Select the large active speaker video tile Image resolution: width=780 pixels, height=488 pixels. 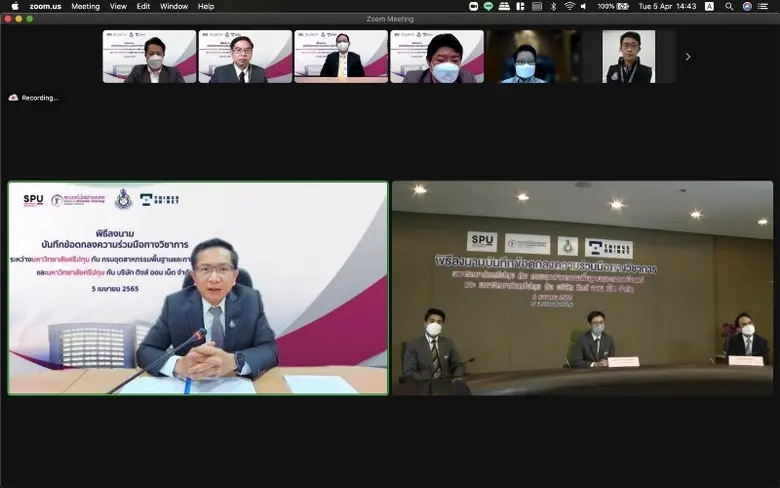[x=198, y=288]
